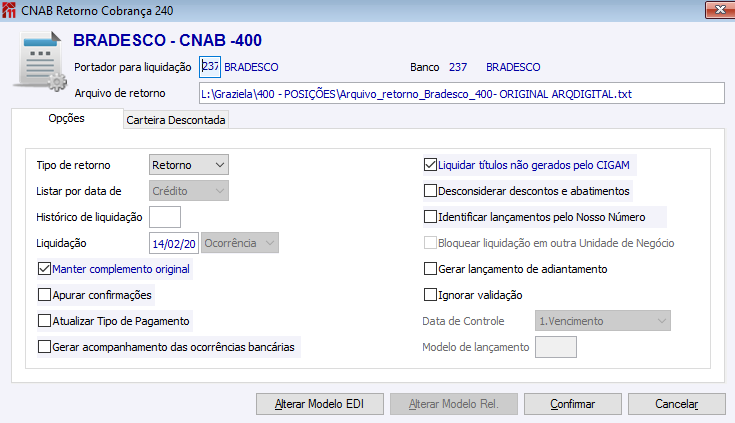Click the Bloquear liquidação em outra Unidade checkbox
Viewport: 735px width, 423px height.
point(430,243)
